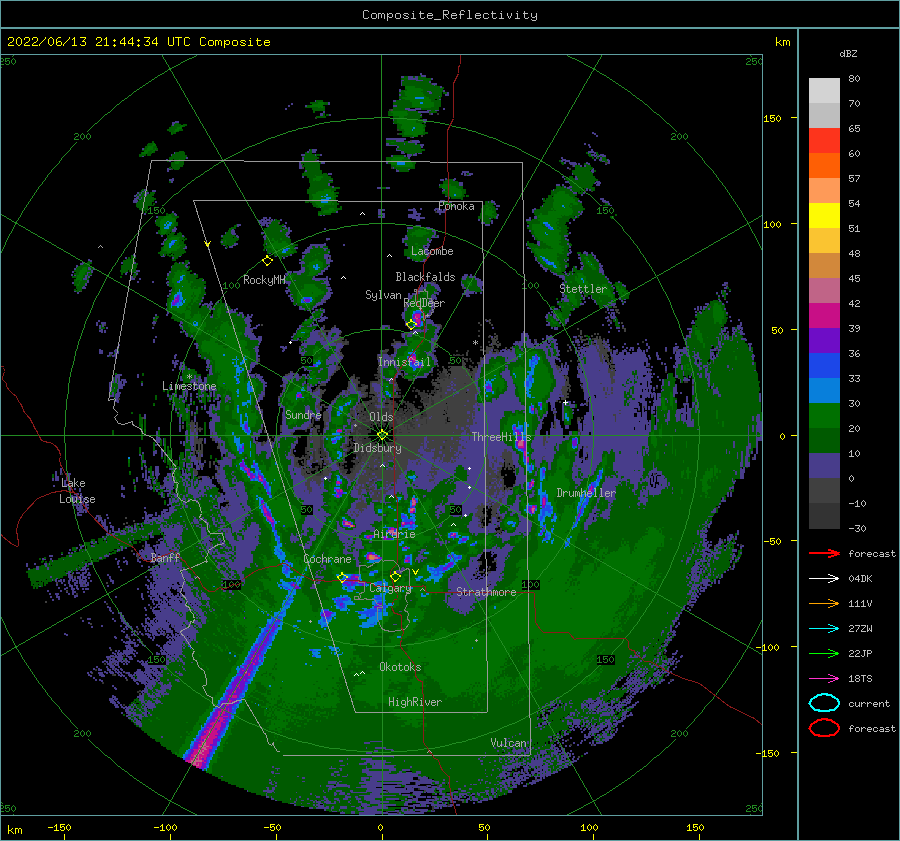
Task: Select the yellow radar-site diamond between Olds and Didsbury
Action: tap(382, 435)
